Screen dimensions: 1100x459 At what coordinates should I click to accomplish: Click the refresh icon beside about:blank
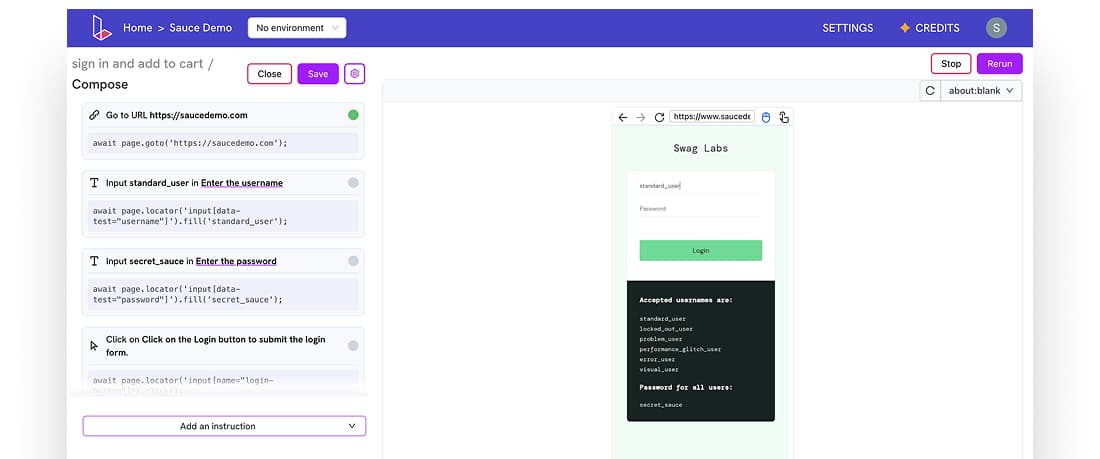[930, 91]
